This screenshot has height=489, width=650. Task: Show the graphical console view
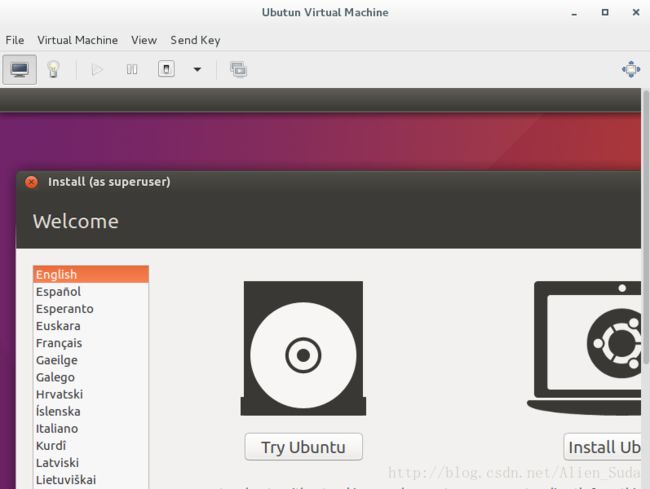point(19,70)
